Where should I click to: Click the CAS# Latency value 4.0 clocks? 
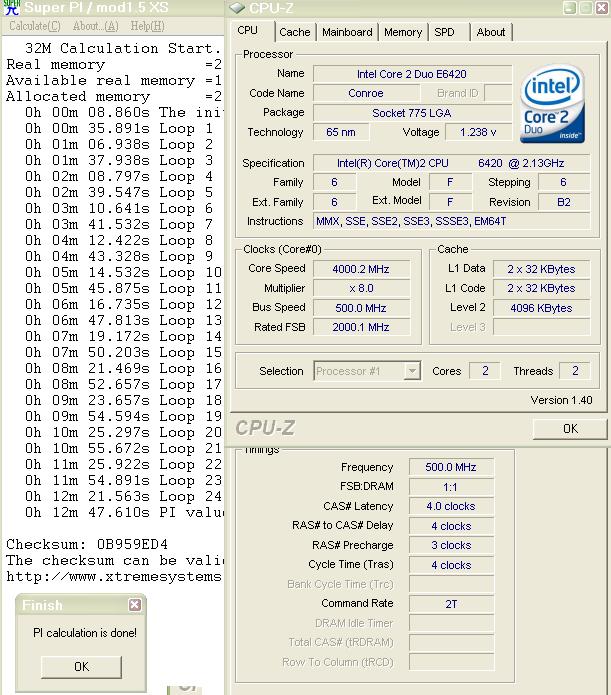[x=451, y=506]
